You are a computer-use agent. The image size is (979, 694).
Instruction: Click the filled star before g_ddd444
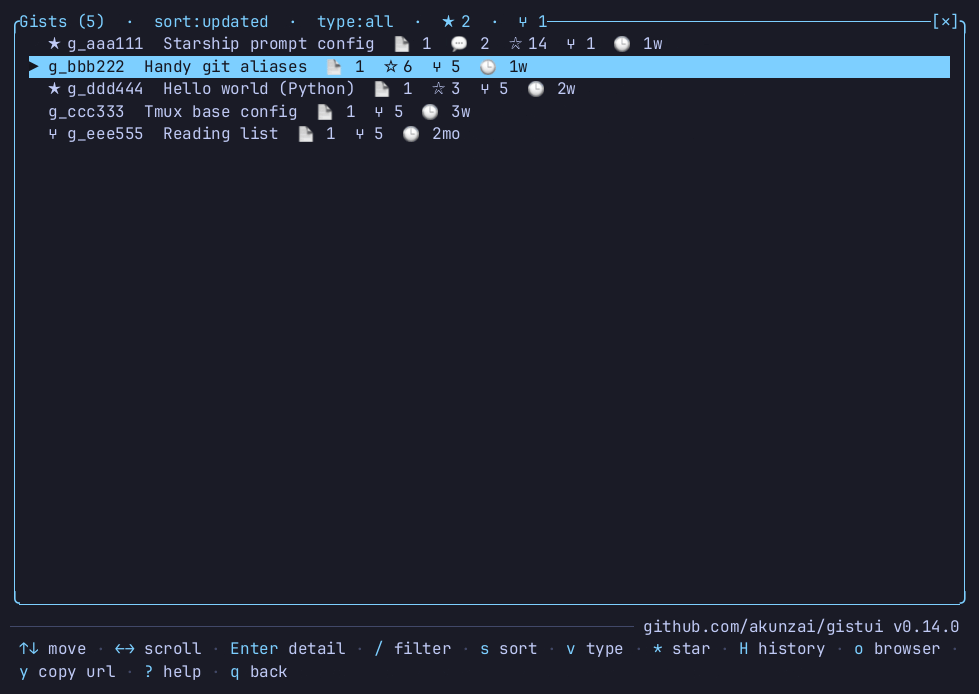click(54, 89)
